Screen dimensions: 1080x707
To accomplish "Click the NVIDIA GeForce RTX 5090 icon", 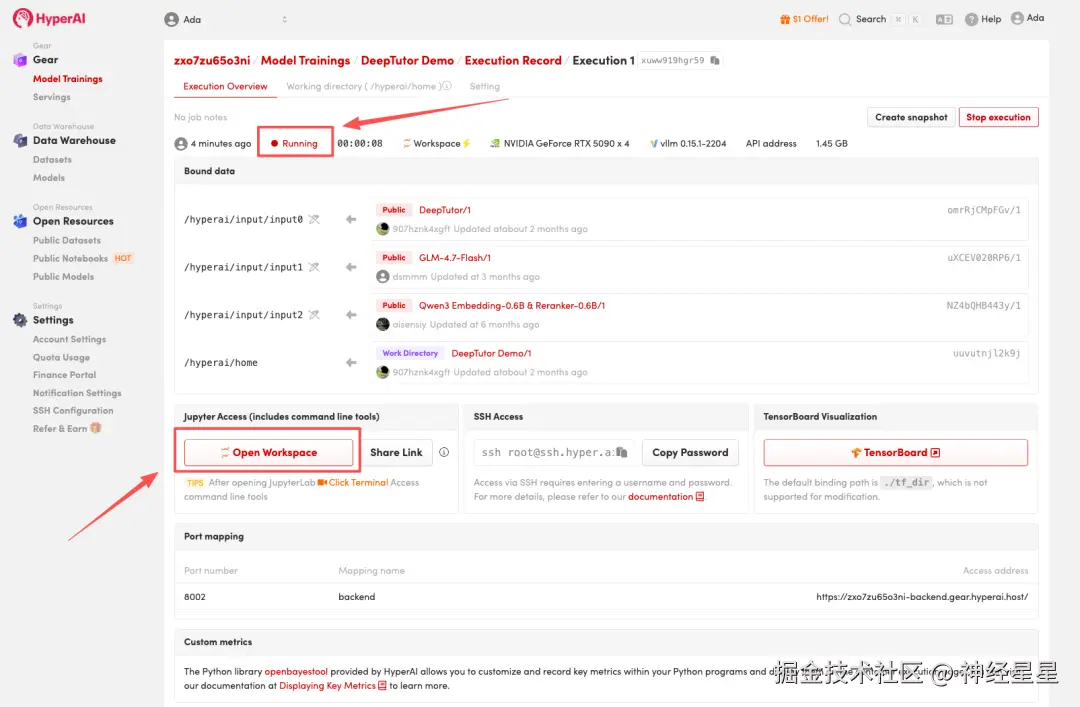I will 495,143.
